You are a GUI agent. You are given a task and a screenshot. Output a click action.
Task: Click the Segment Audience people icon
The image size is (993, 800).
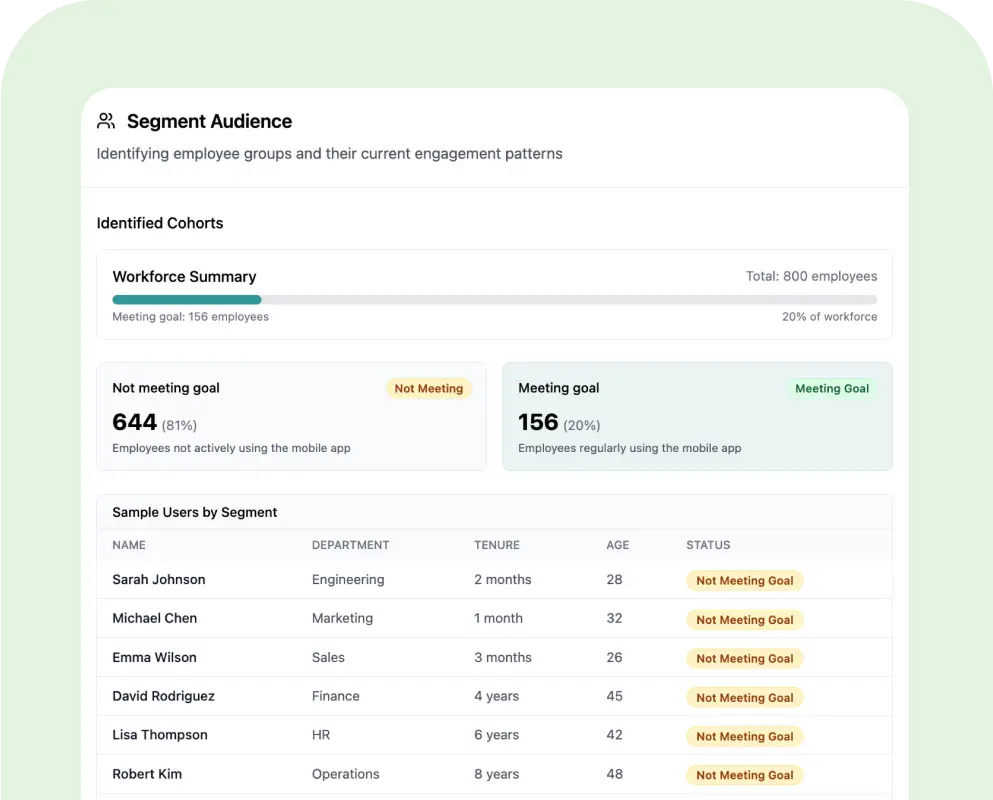tap(106, 121)
